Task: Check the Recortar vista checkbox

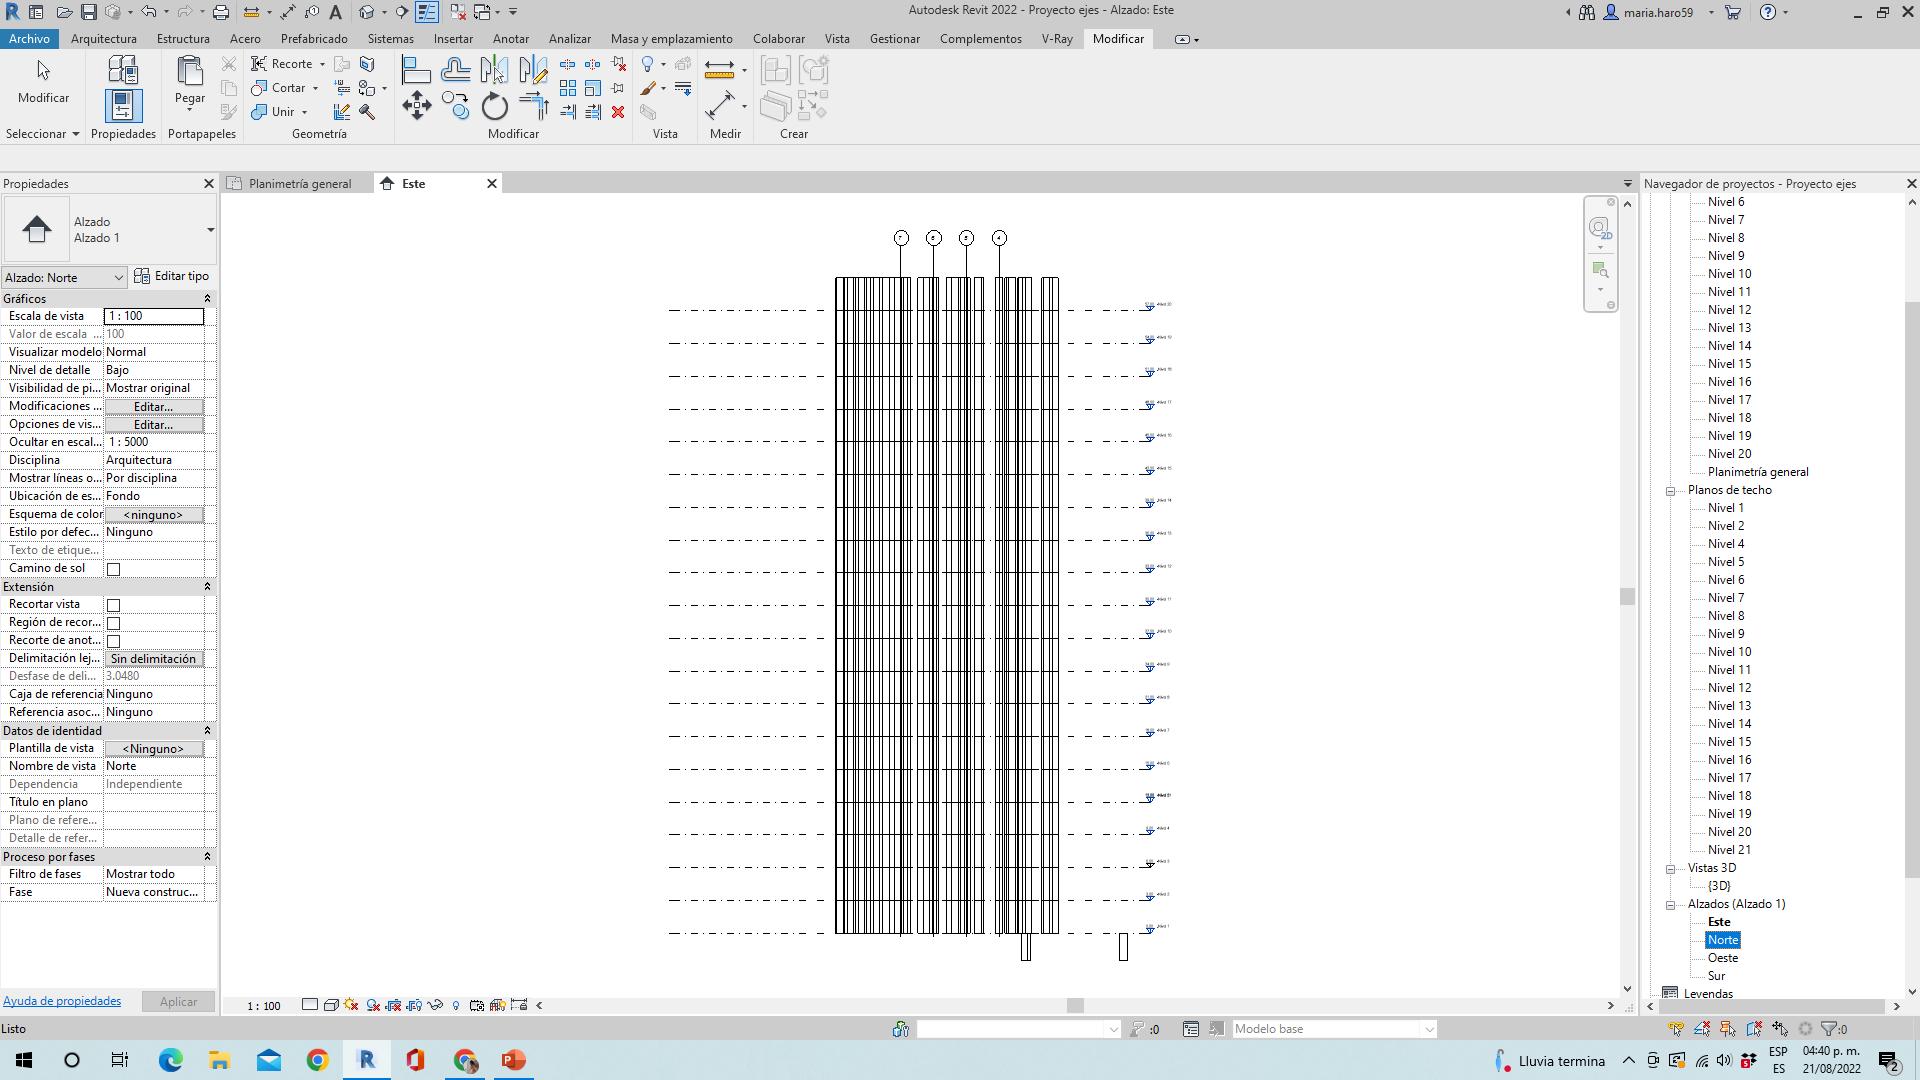Action: pyautogui.click(x=114, y=605)
